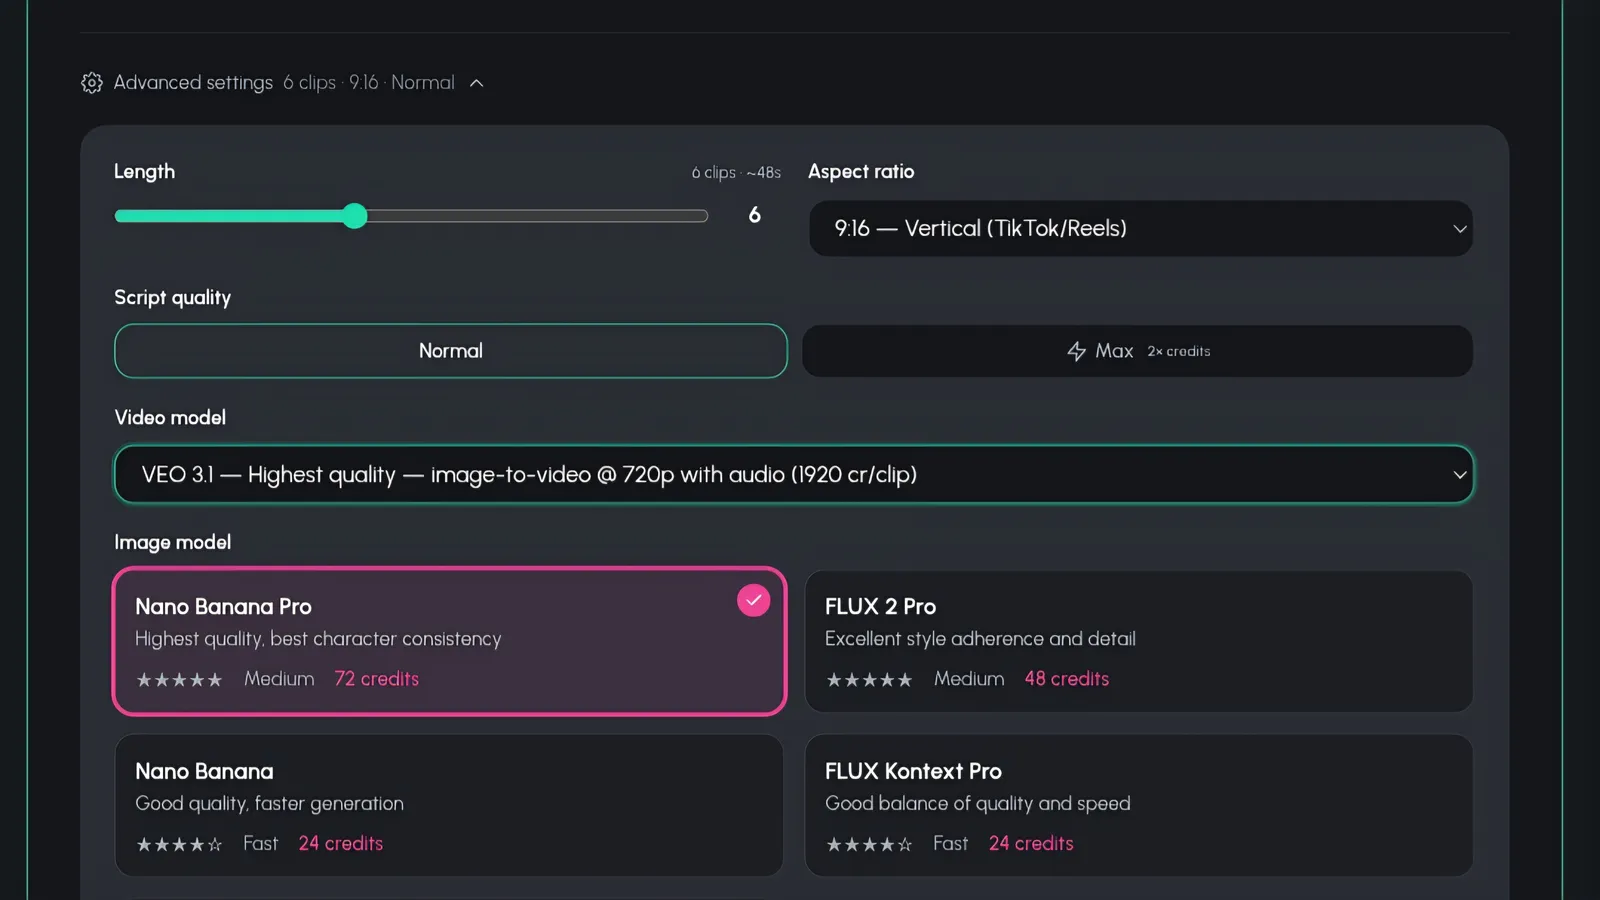
Task: Select Max script quality (2x credits)
Action: click(x=1137, y=351)
